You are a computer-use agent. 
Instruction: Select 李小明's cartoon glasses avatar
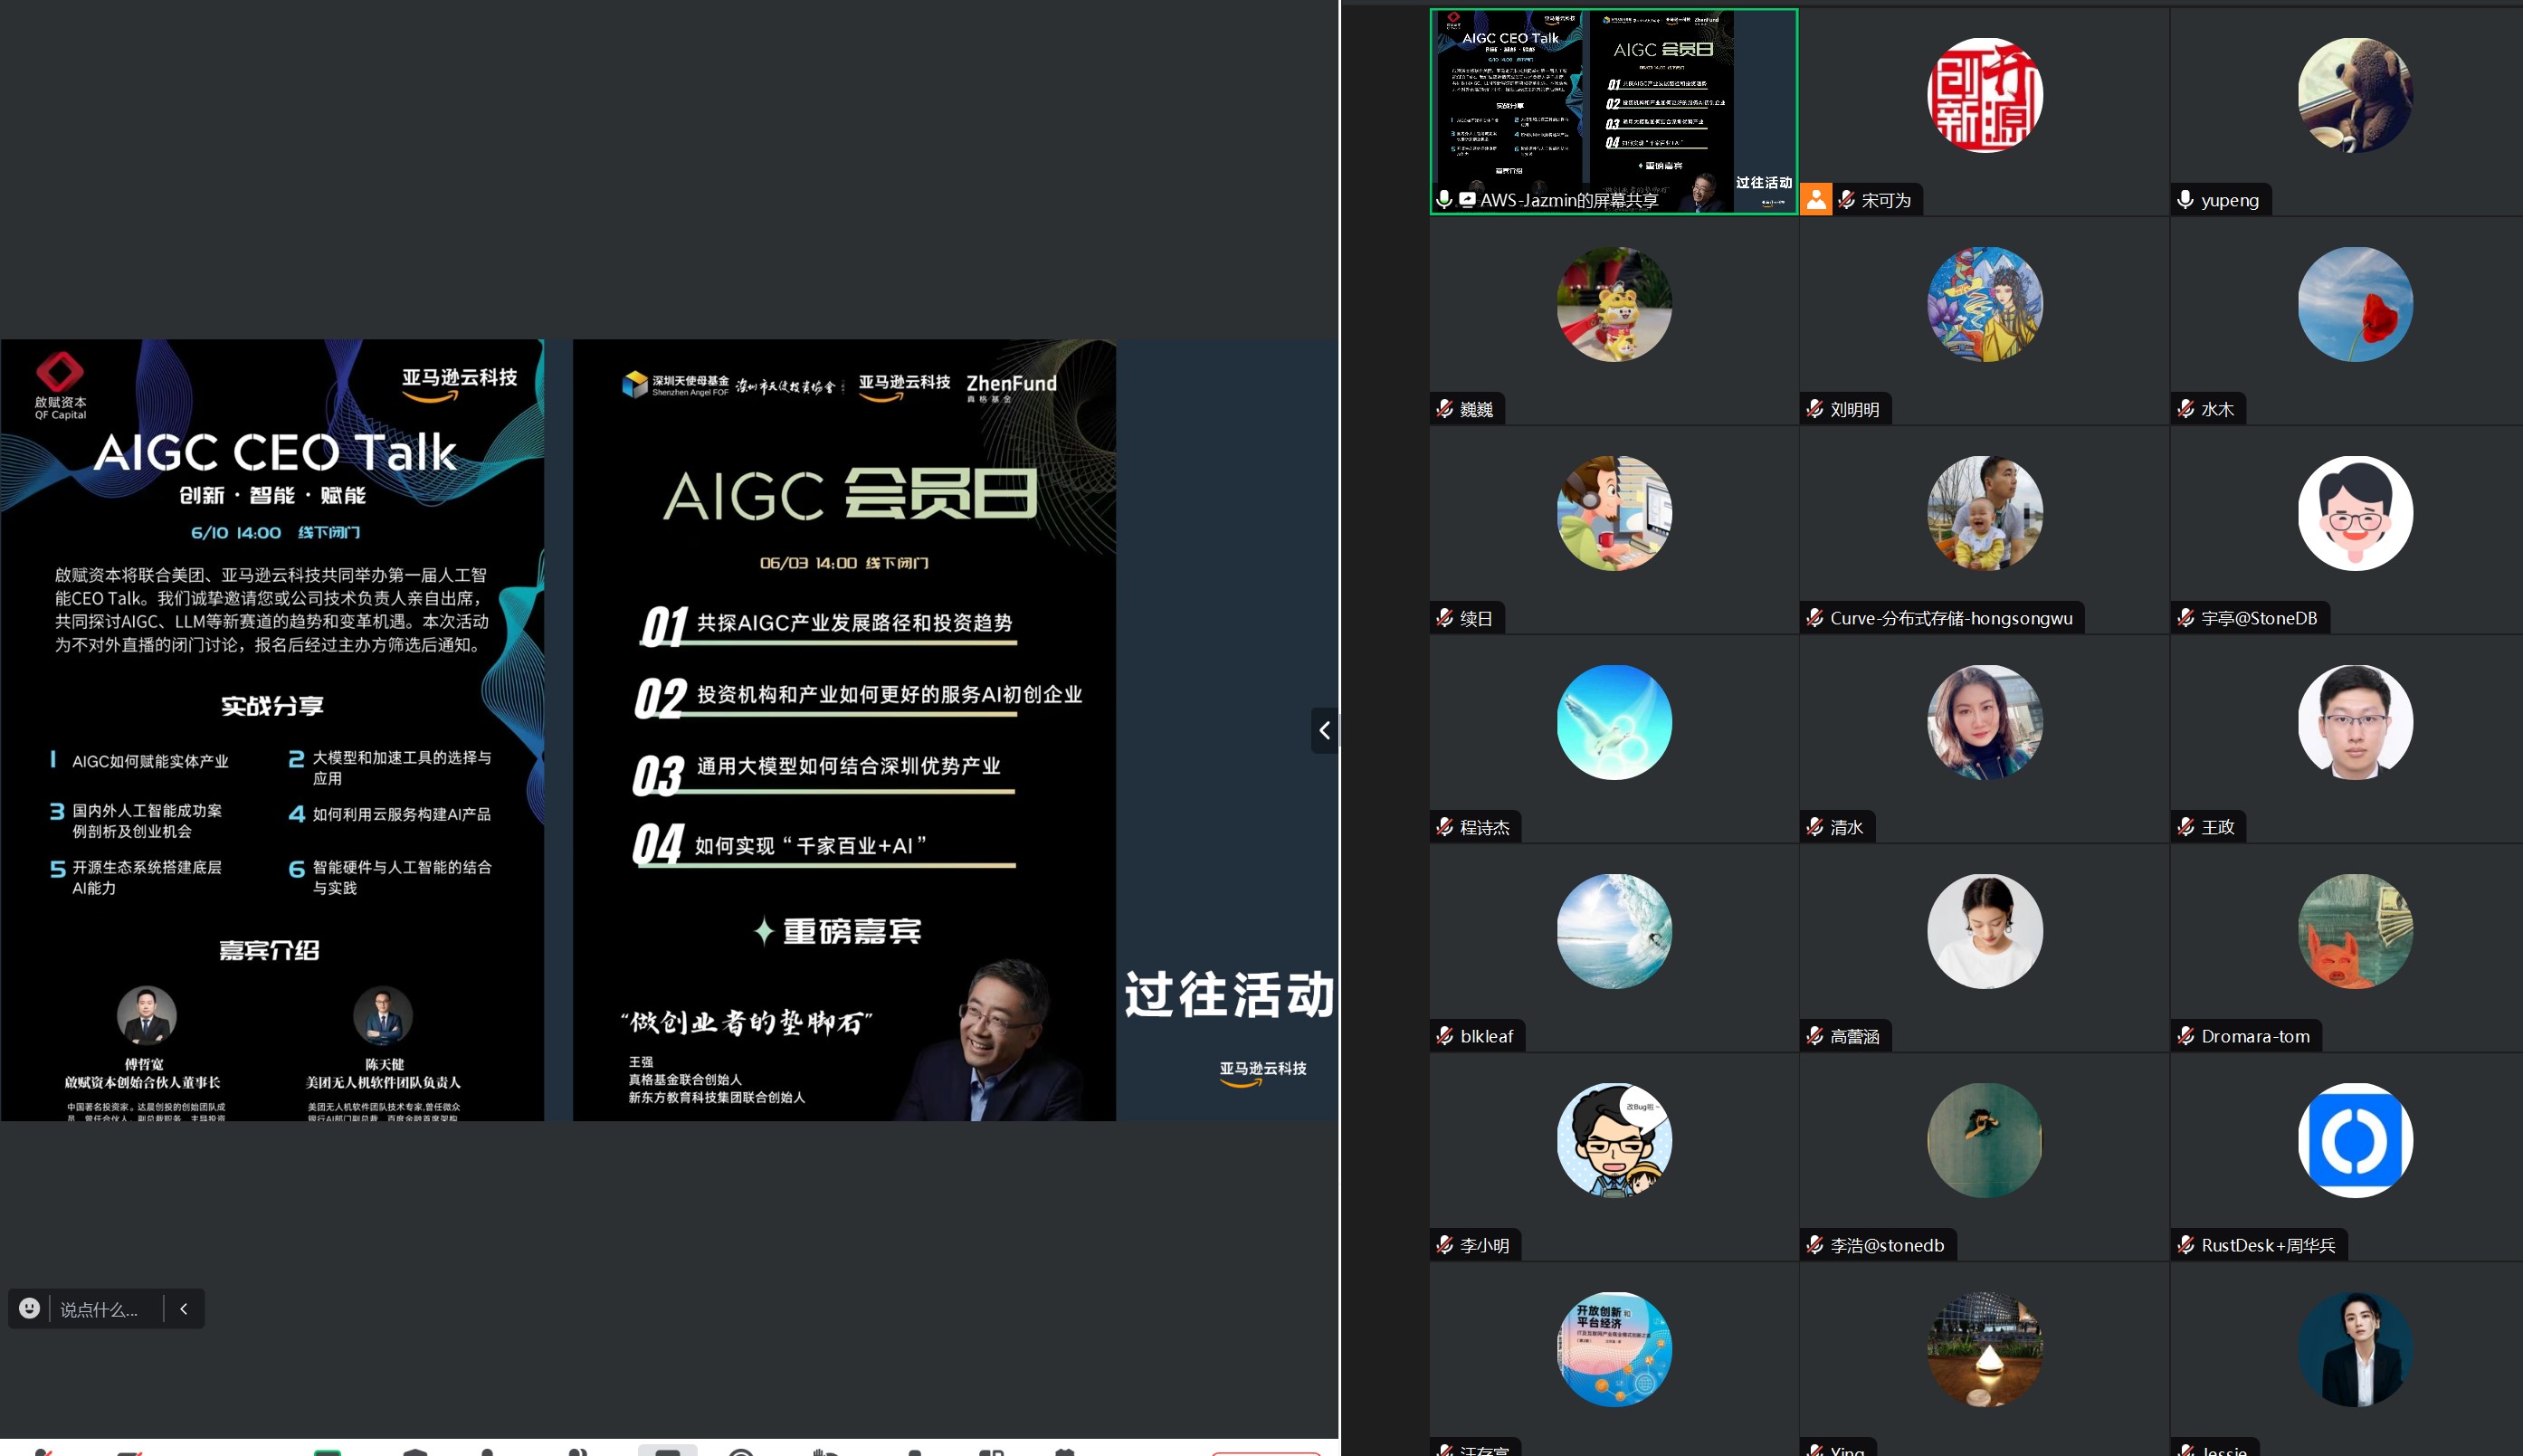tap(1614, 1140)
